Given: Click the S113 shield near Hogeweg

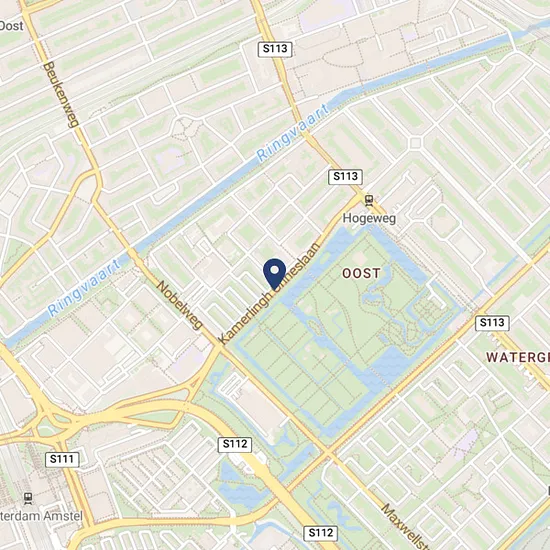Looking at the screenshot, I should (345, 176).
